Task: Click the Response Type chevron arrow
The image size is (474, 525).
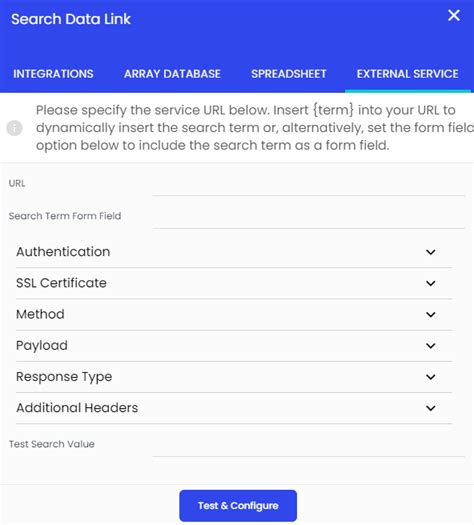Action: point(431,377)
